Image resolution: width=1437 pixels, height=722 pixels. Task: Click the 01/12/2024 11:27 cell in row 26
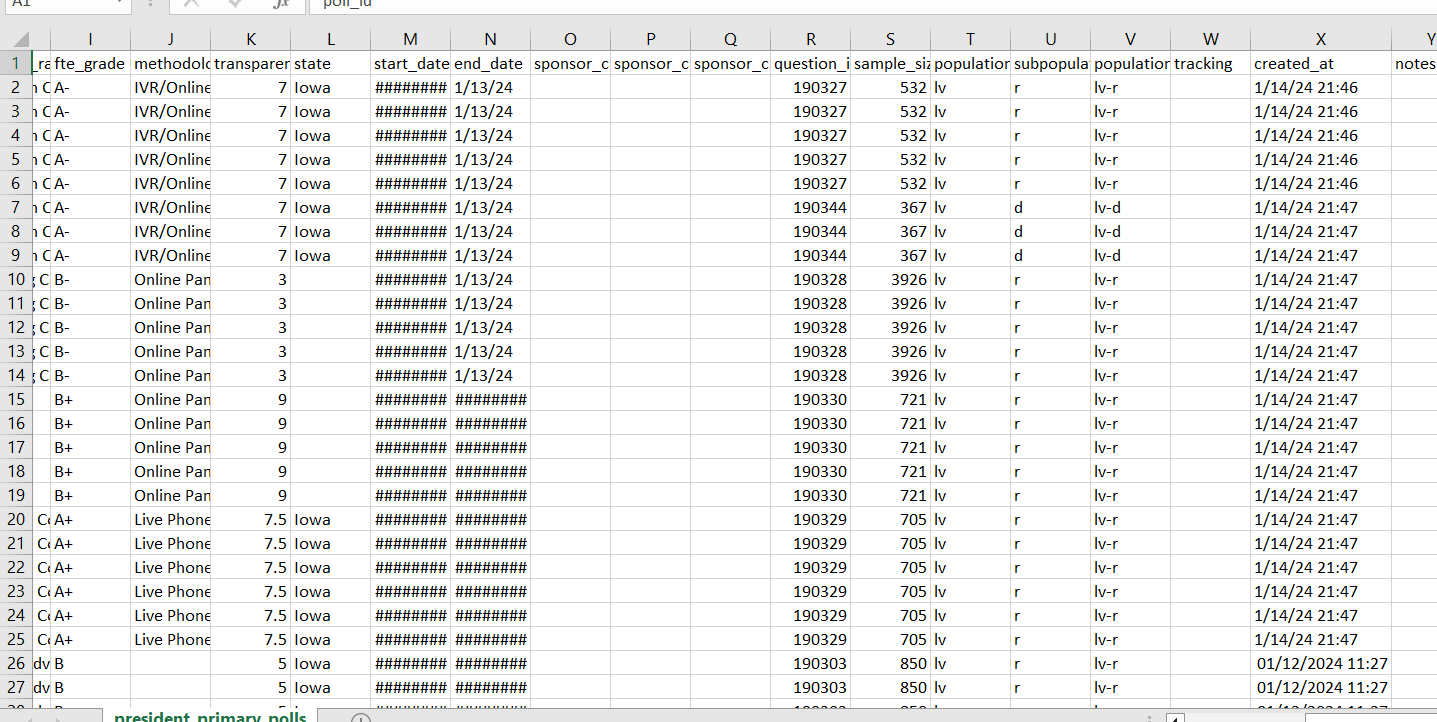(x=1320, y=663)
